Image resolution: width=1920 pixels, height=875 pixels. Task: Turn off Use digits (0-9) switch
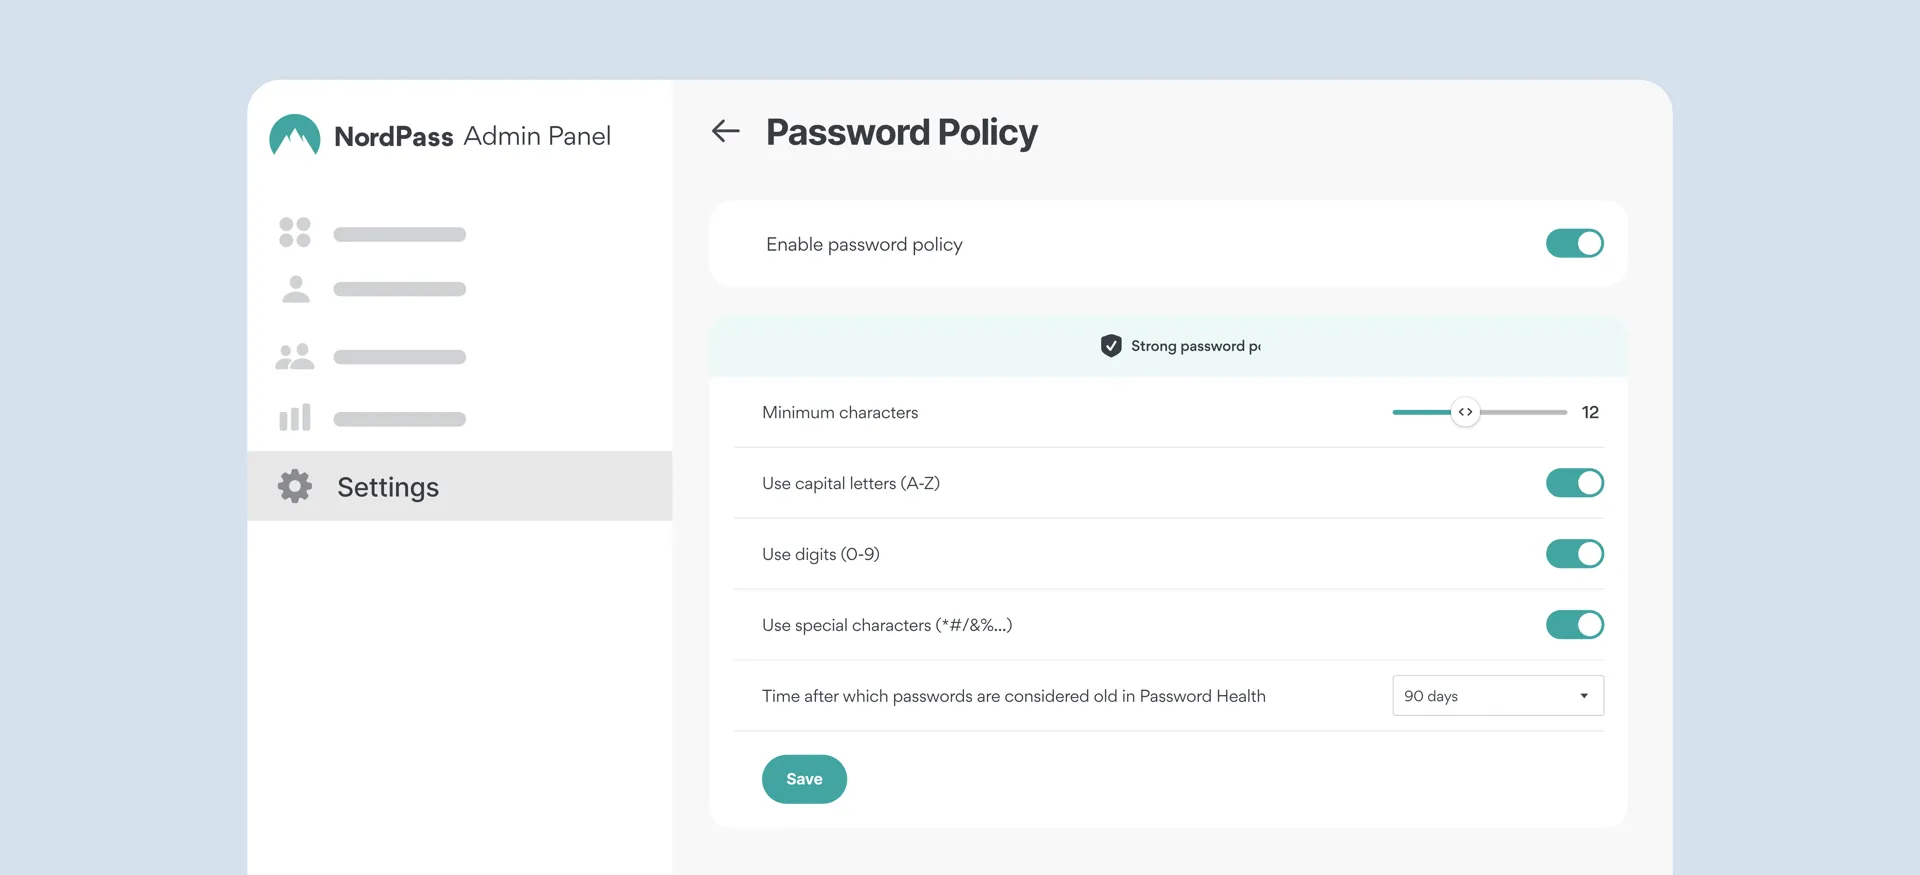click(x=1574, y=554)
